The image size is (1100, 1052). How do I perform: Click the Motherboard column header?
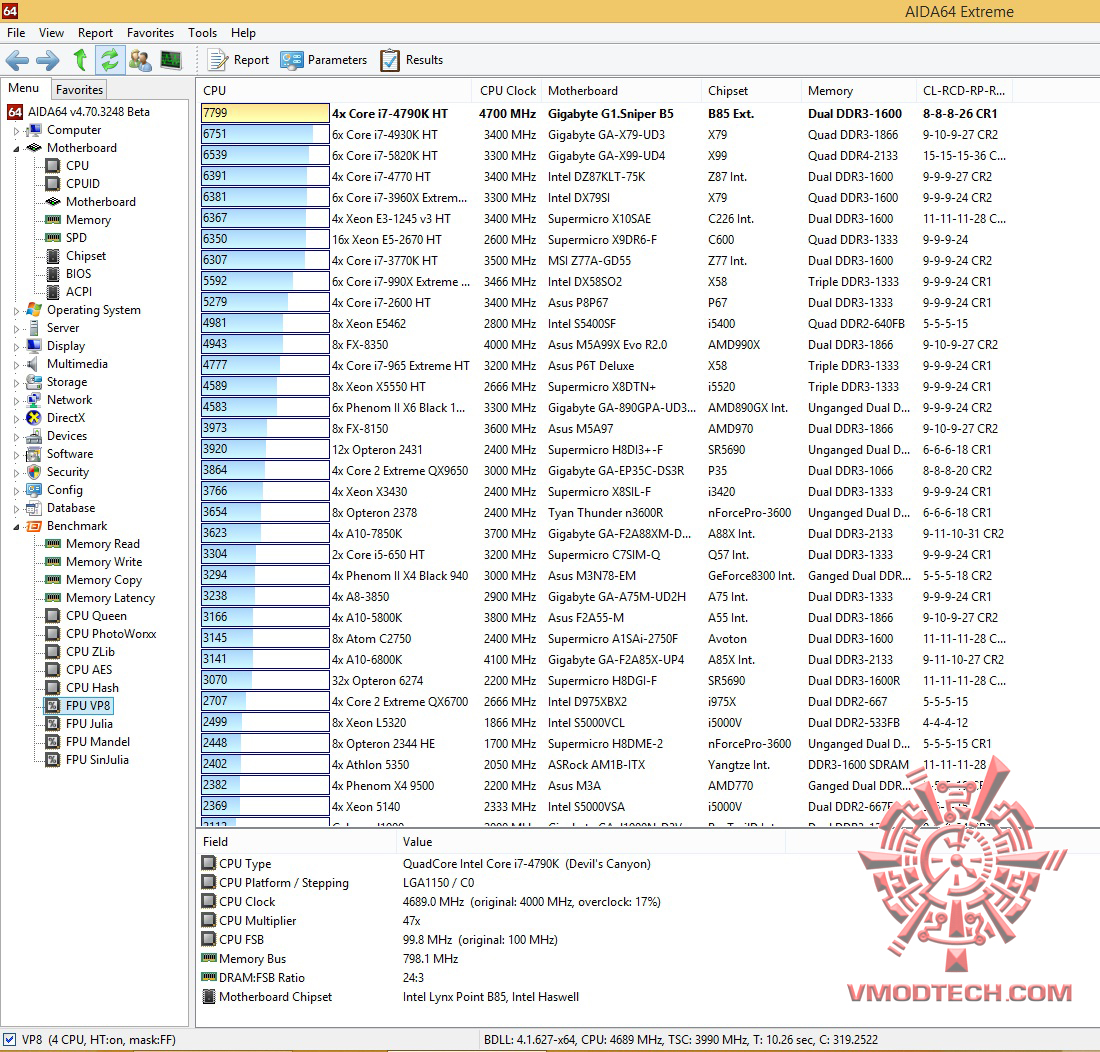(622, 90)
